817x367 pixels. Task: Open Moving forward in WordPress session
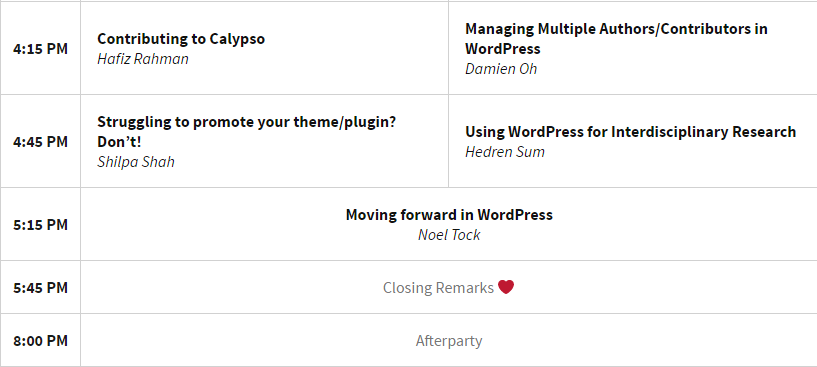(449, 215)
